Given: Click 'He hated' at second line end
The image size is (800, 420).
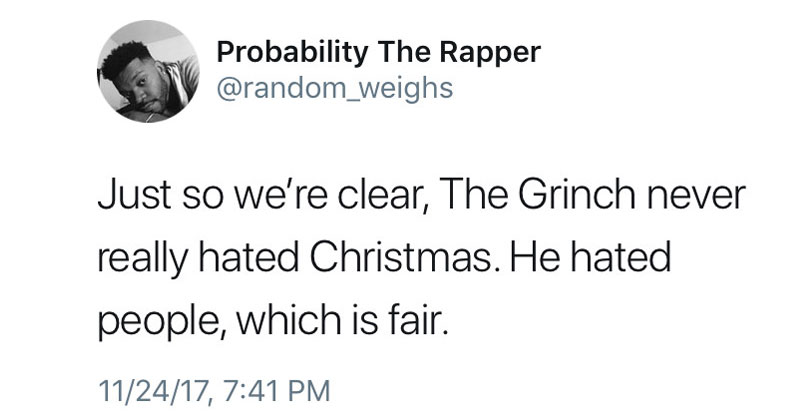Looking at the screenshot, I should point(590,257).
